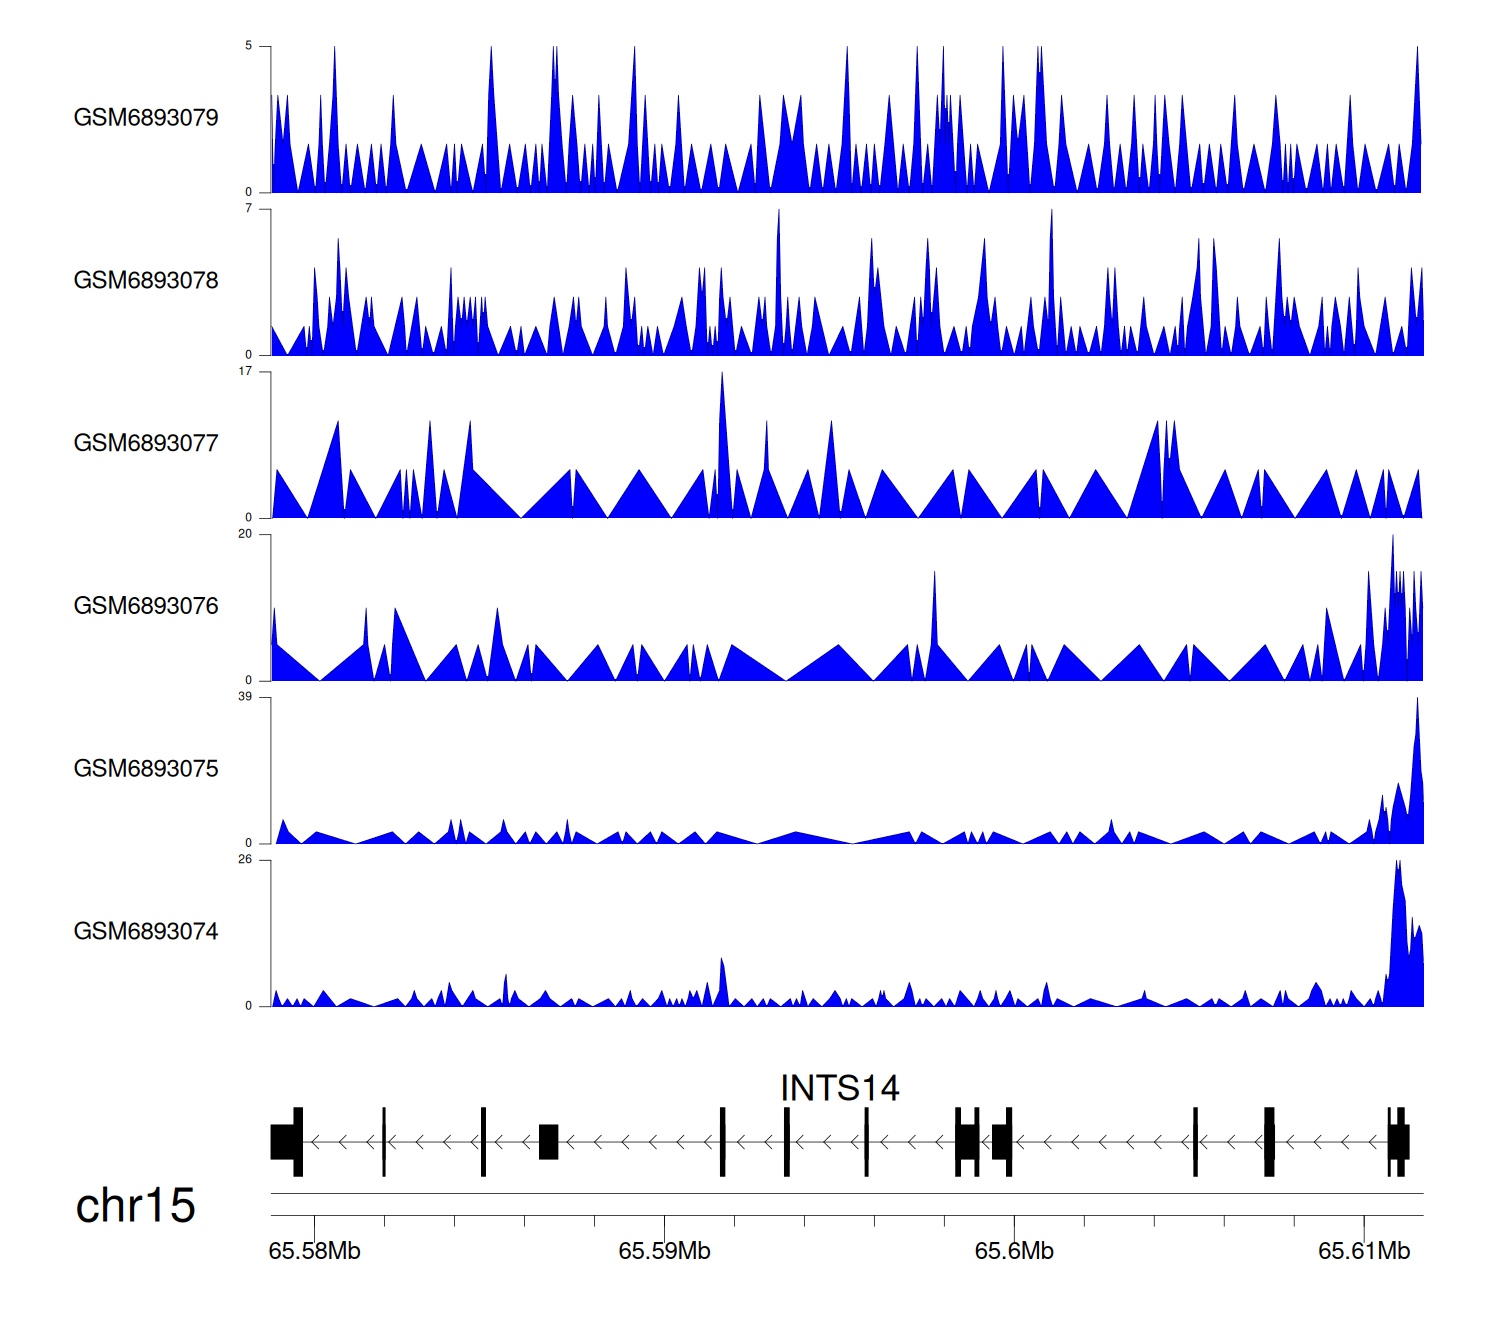Click the y-axis maximum 39 on GSM6893075
The height and width of the screenshot is (1320, 1500).
tap(245, 697)
